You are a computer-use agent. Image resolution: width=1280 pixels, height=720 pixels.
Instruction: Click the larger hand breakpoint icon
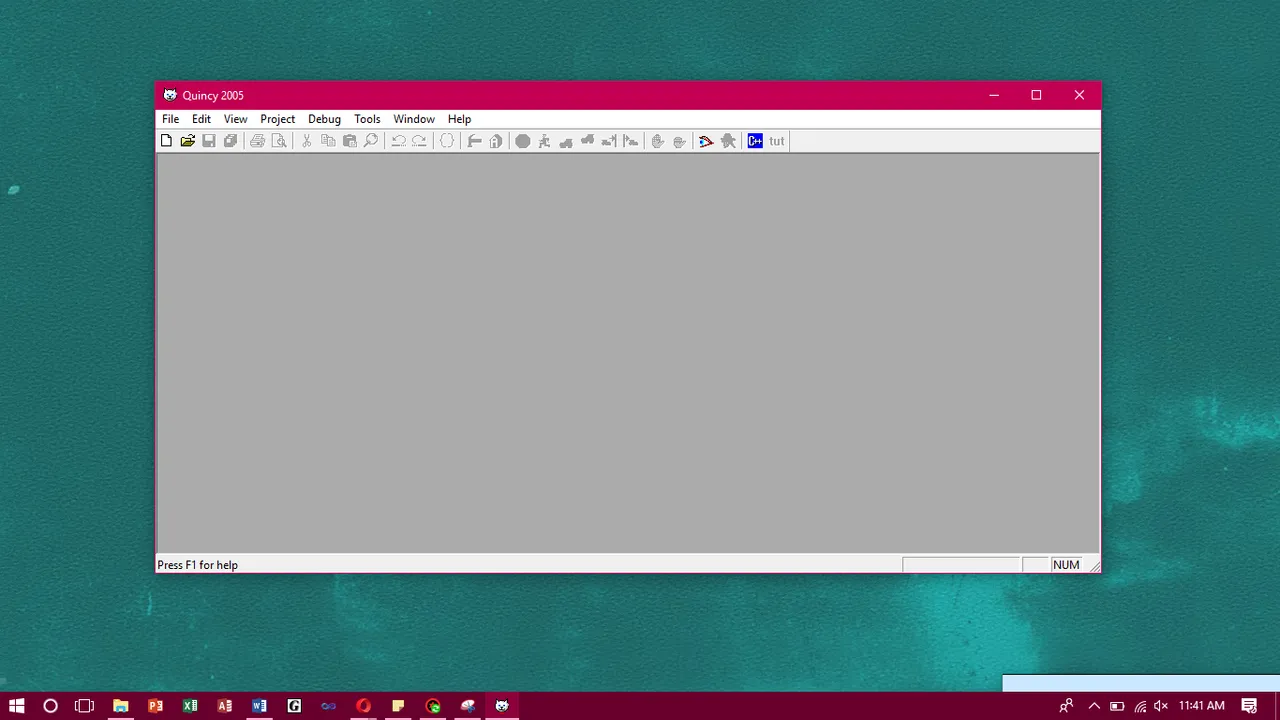coord(657,141)
